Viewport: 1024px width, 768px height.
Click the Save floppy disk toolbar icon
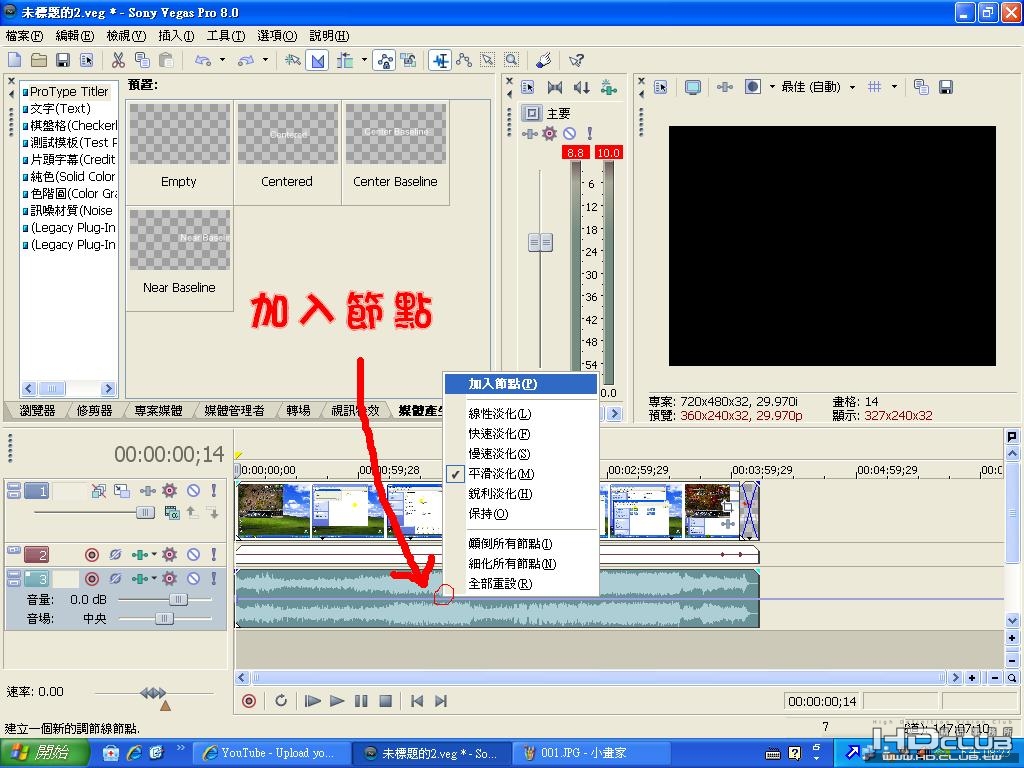pos(62,60)
